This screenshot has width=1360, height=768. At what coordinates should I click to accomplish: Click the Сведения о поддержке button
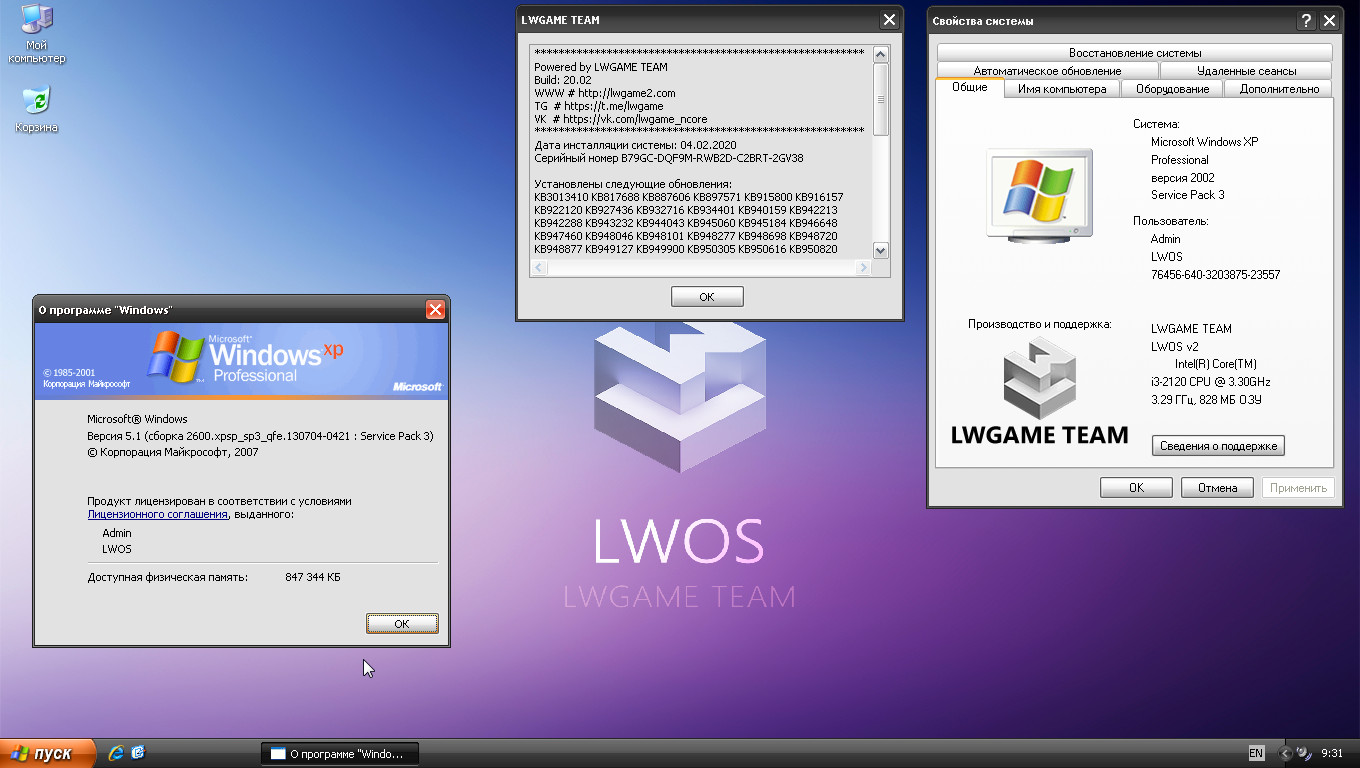[1218, 446]
